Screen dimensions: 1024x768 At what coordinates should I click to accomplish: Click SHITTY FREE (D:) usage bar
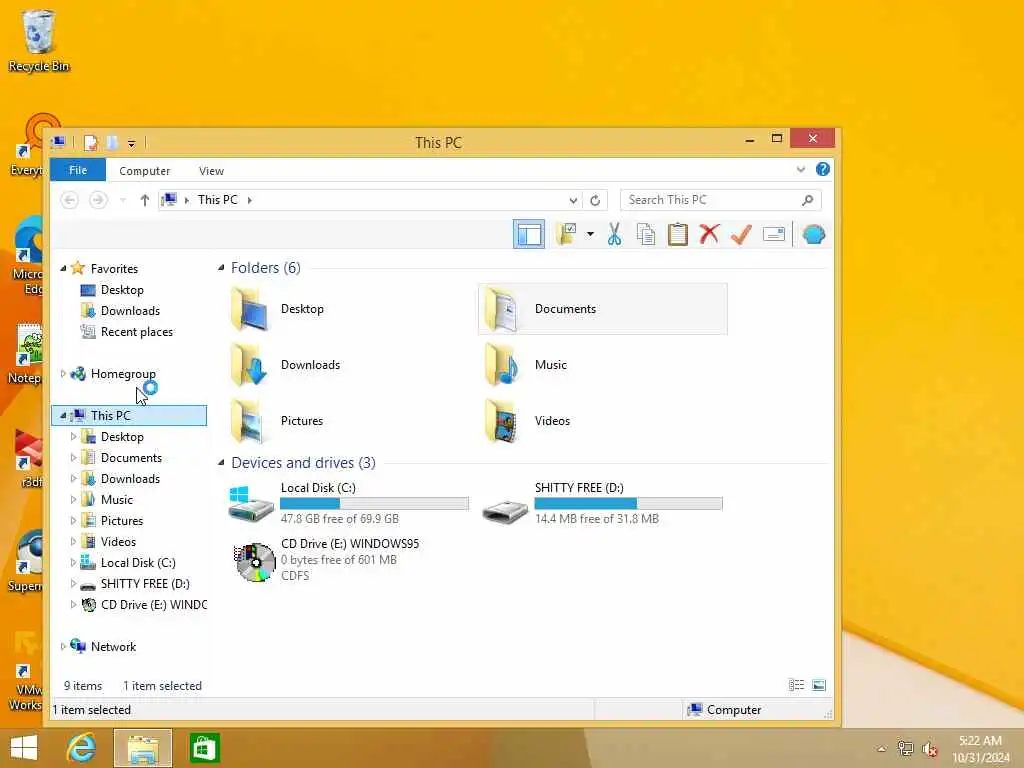(628, 504)
